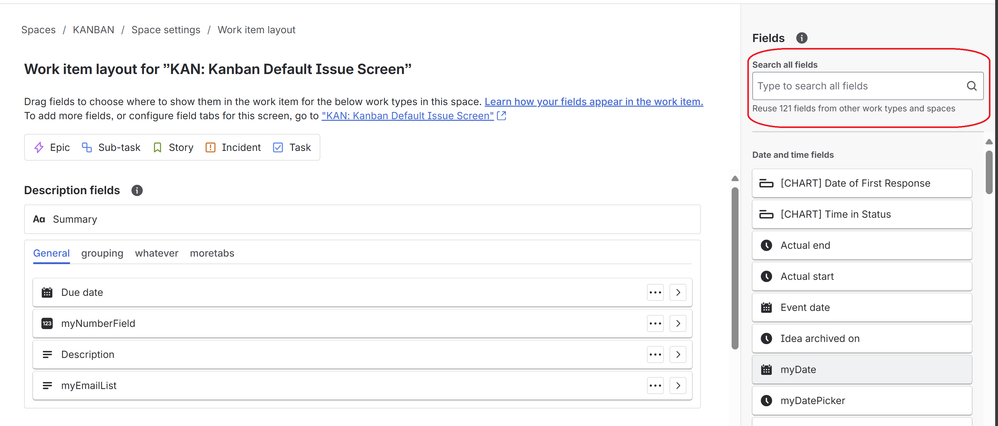The height and width of the screenshot is (426, 998).
Task: Click the Epic work type icon
Action: pyautogui.click(x=39, y=147)
